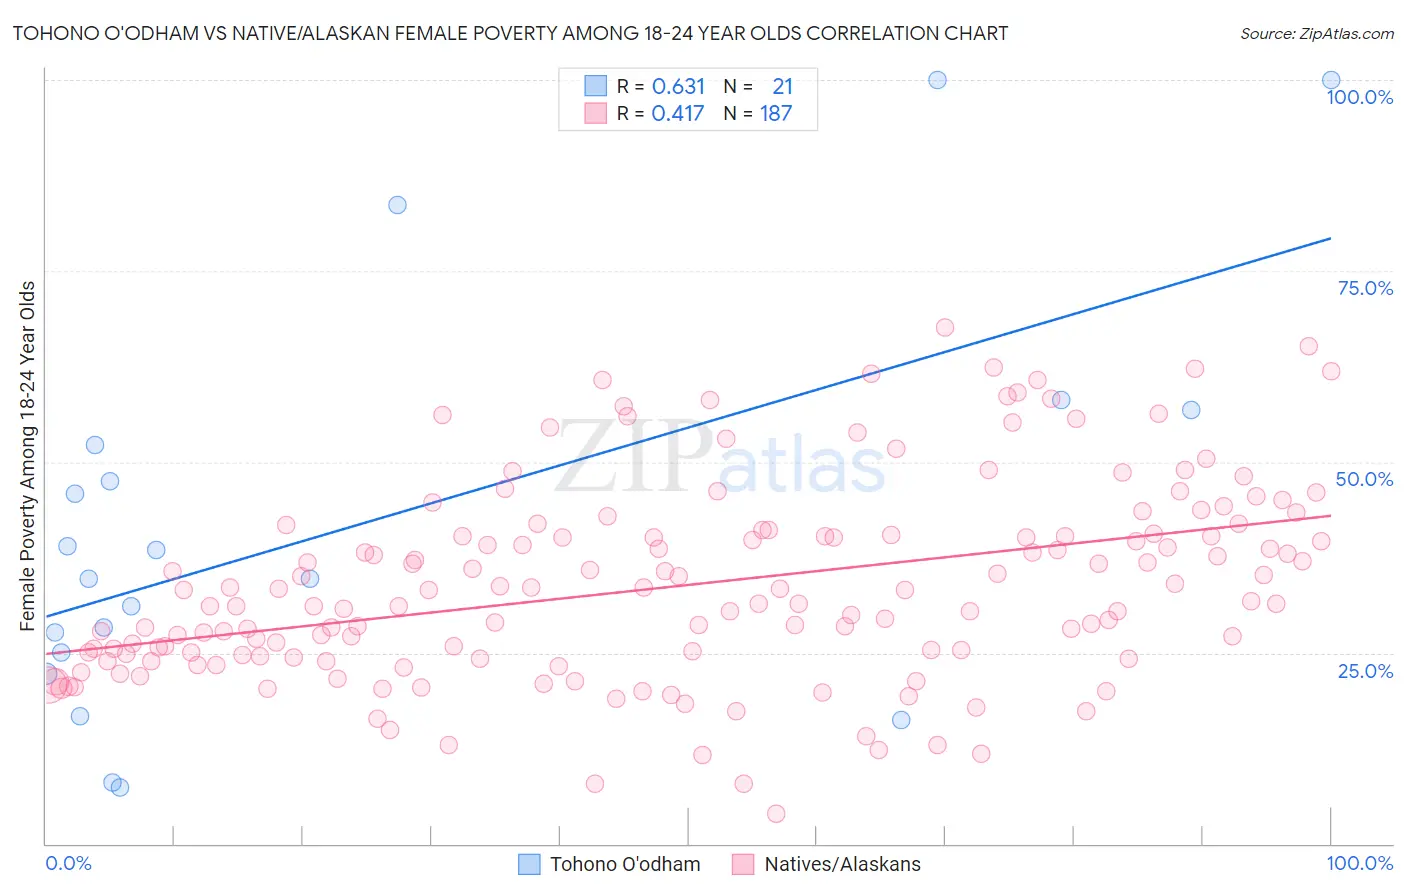Click the right end of the pink regression line

pyautogui.click(x=1330, y=515)
